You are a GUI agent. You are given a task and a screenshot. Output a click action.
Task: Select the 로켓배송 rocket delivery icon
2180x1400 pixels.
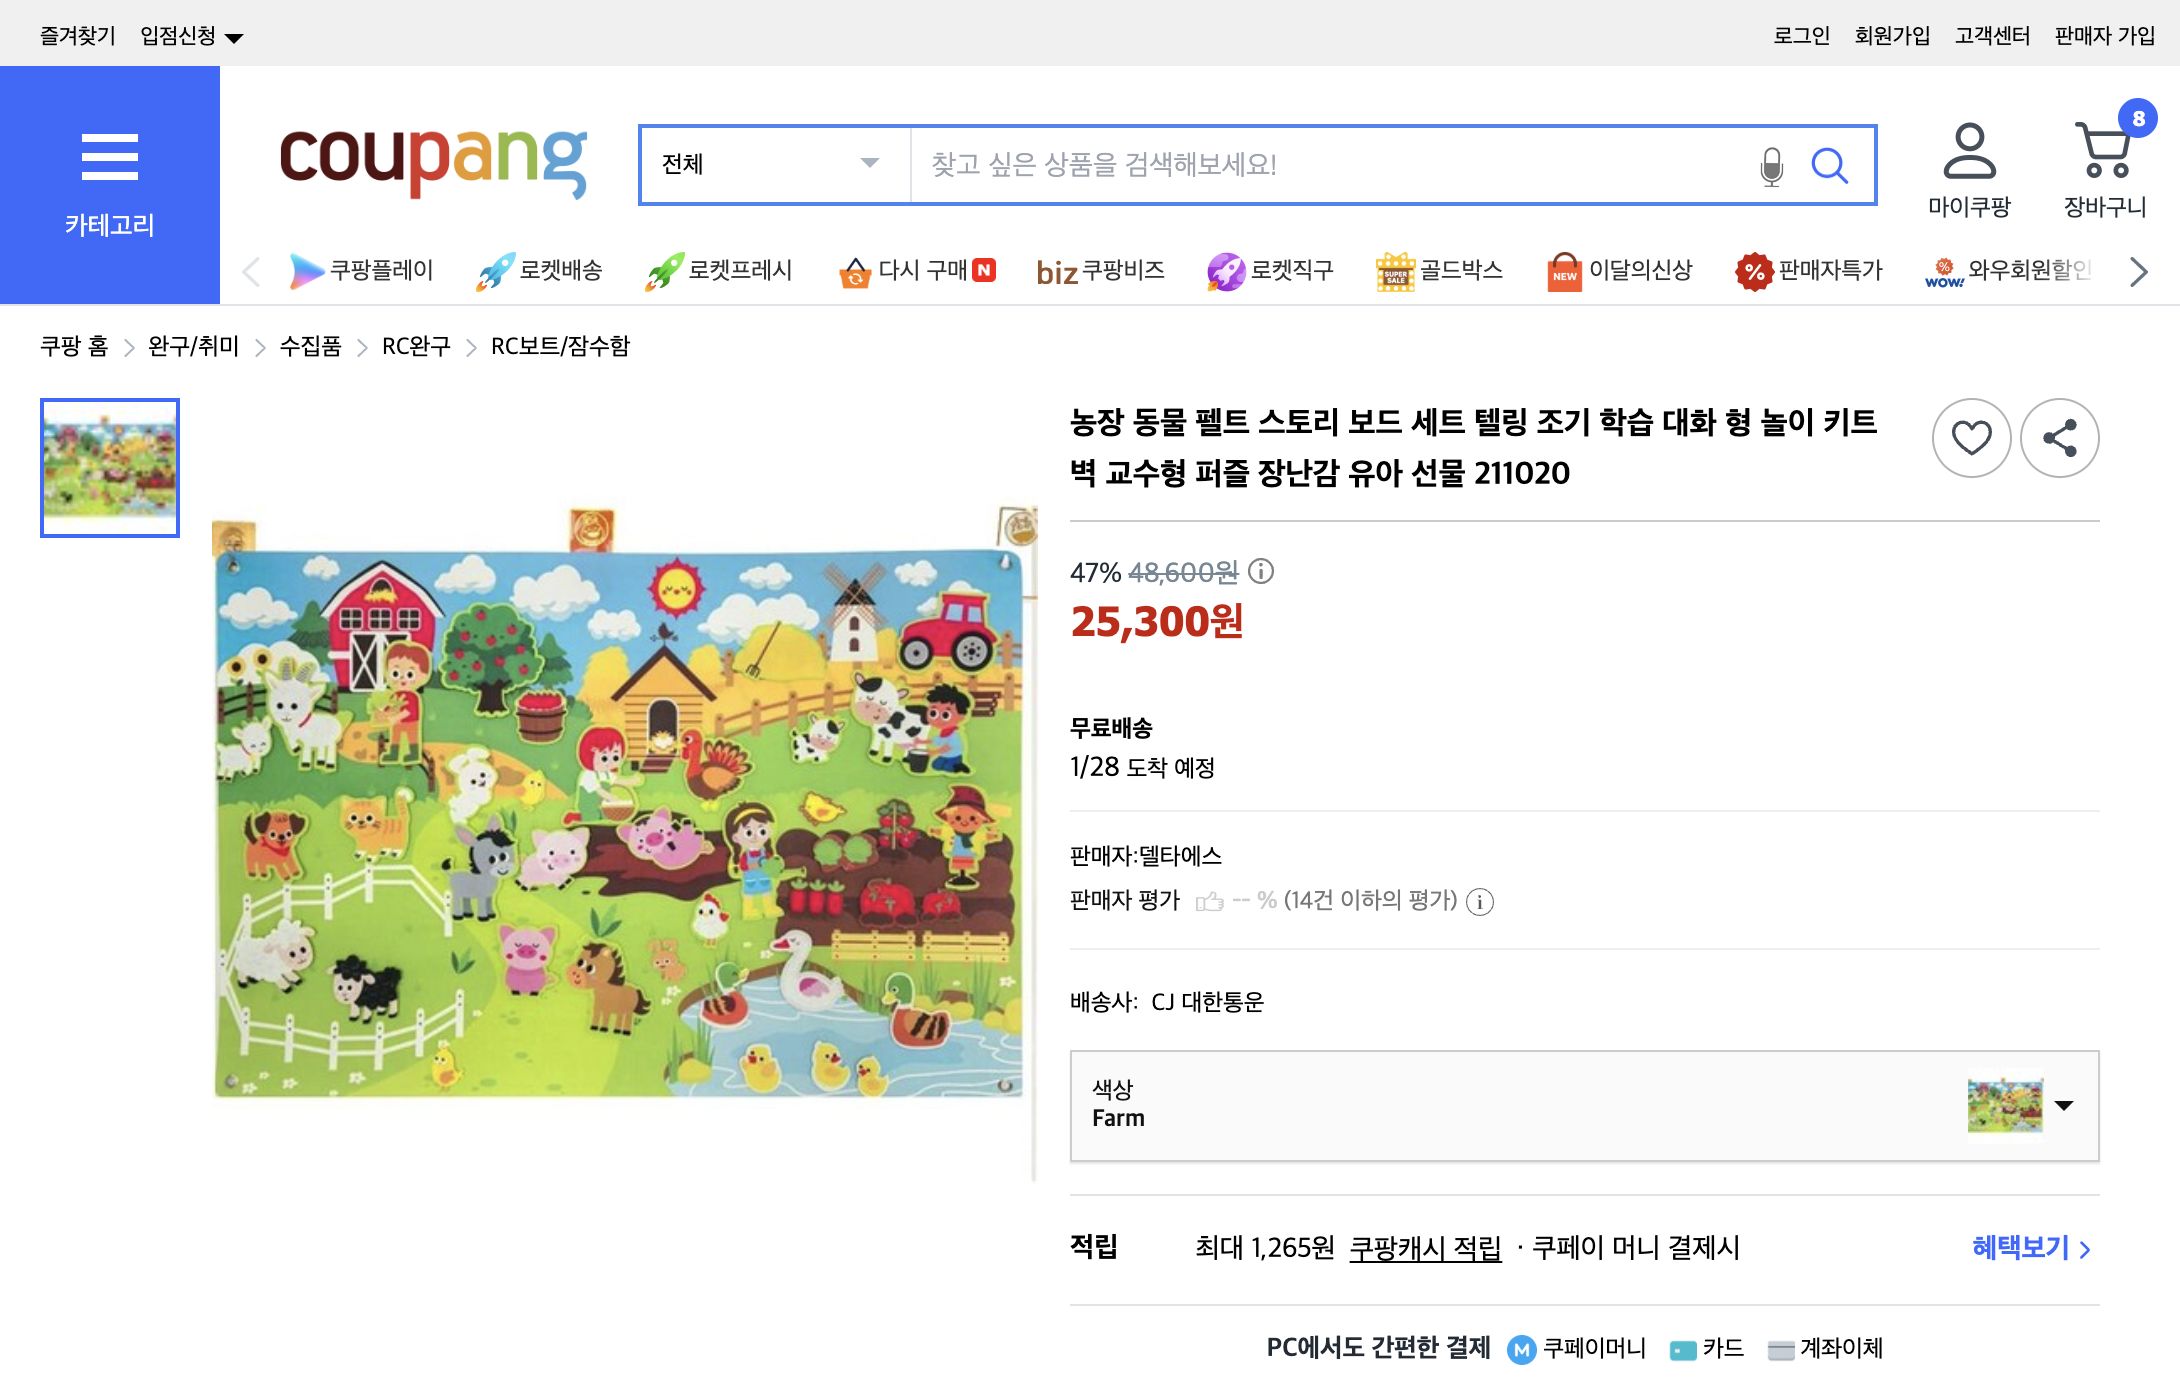[x=495, y=270]
